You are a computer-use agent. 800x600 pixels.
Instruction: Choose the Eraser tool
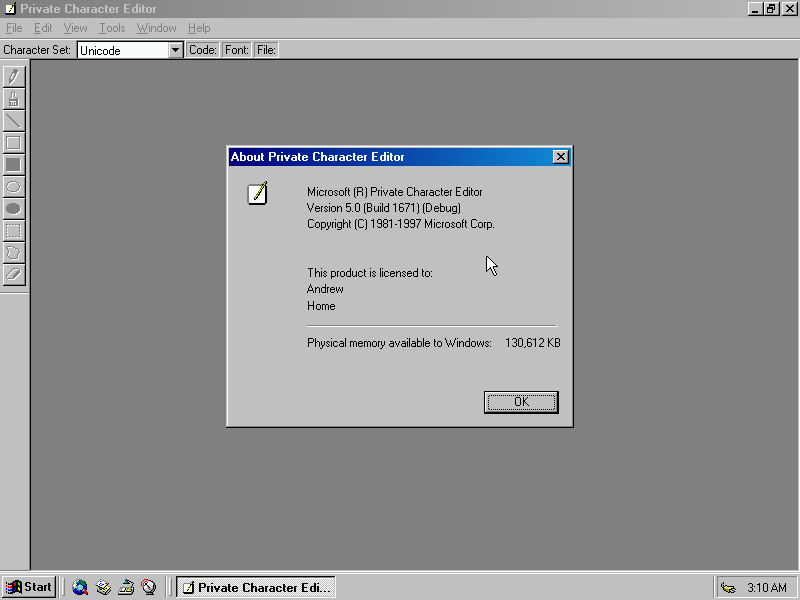click(14, 274)
